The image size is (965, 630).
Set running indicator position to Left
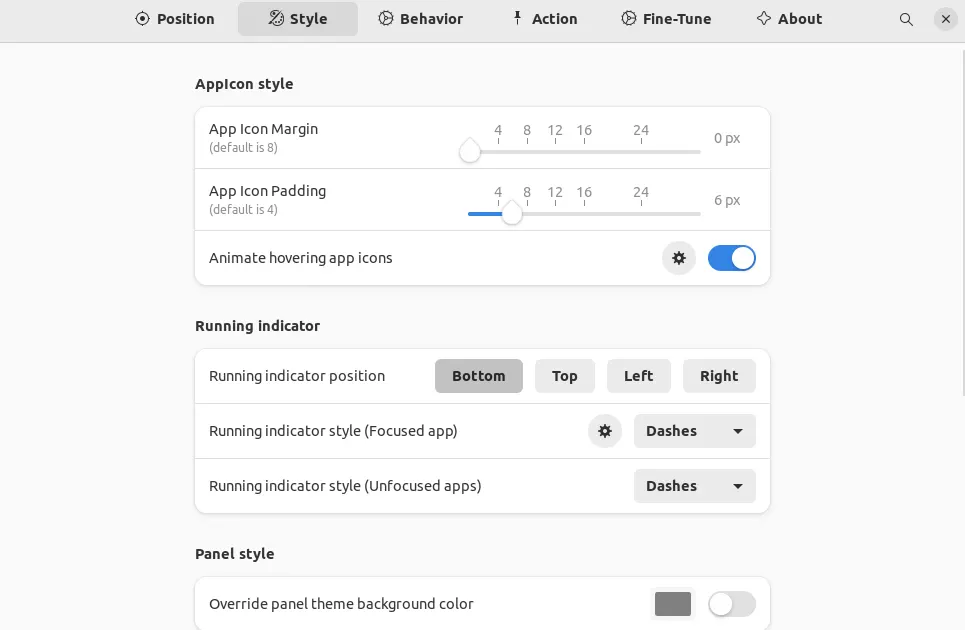638,376
